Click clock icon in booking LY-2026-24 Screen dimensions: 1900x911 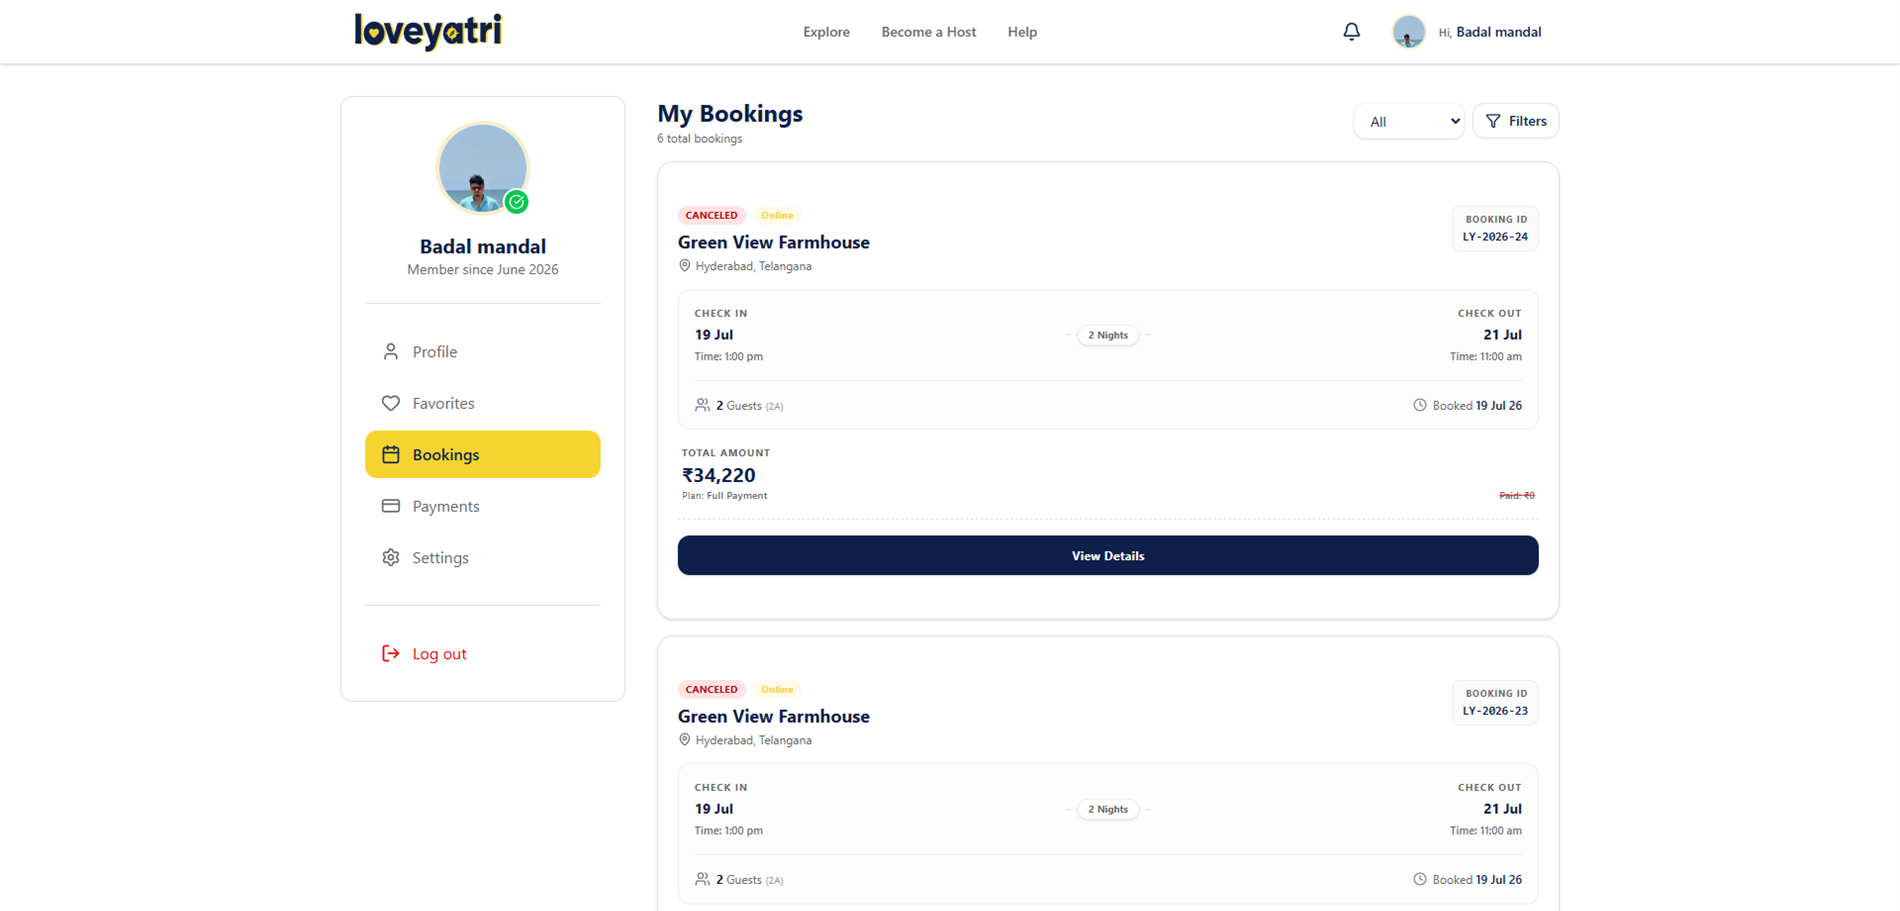click(x=1420, y=405)
